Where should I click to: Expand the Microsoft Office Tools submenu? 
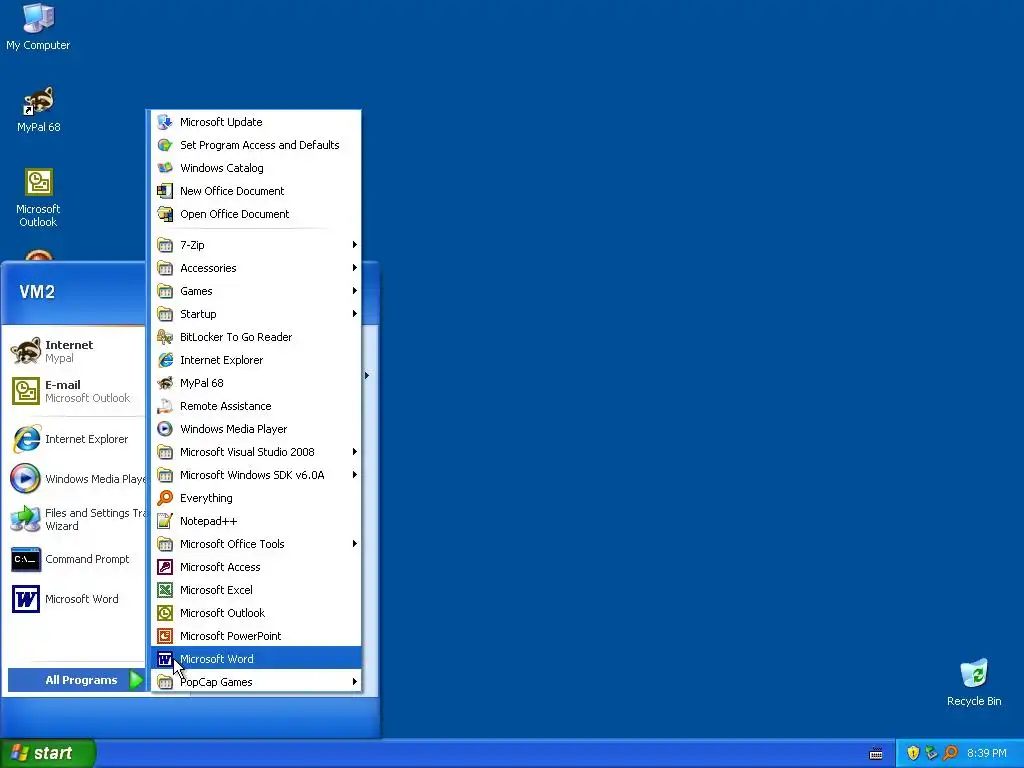[256, 544]
